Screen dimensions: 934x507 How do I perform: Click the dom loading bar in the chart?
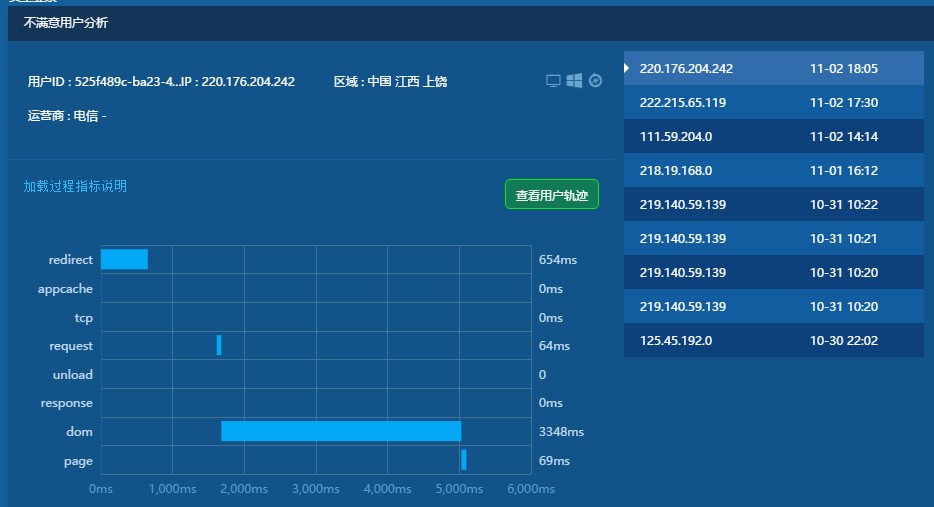pyautogui.click(x=341, y=431)
